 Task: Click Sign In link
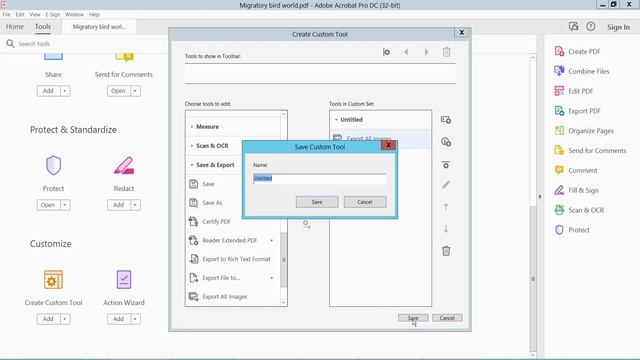tap(618, 27)
